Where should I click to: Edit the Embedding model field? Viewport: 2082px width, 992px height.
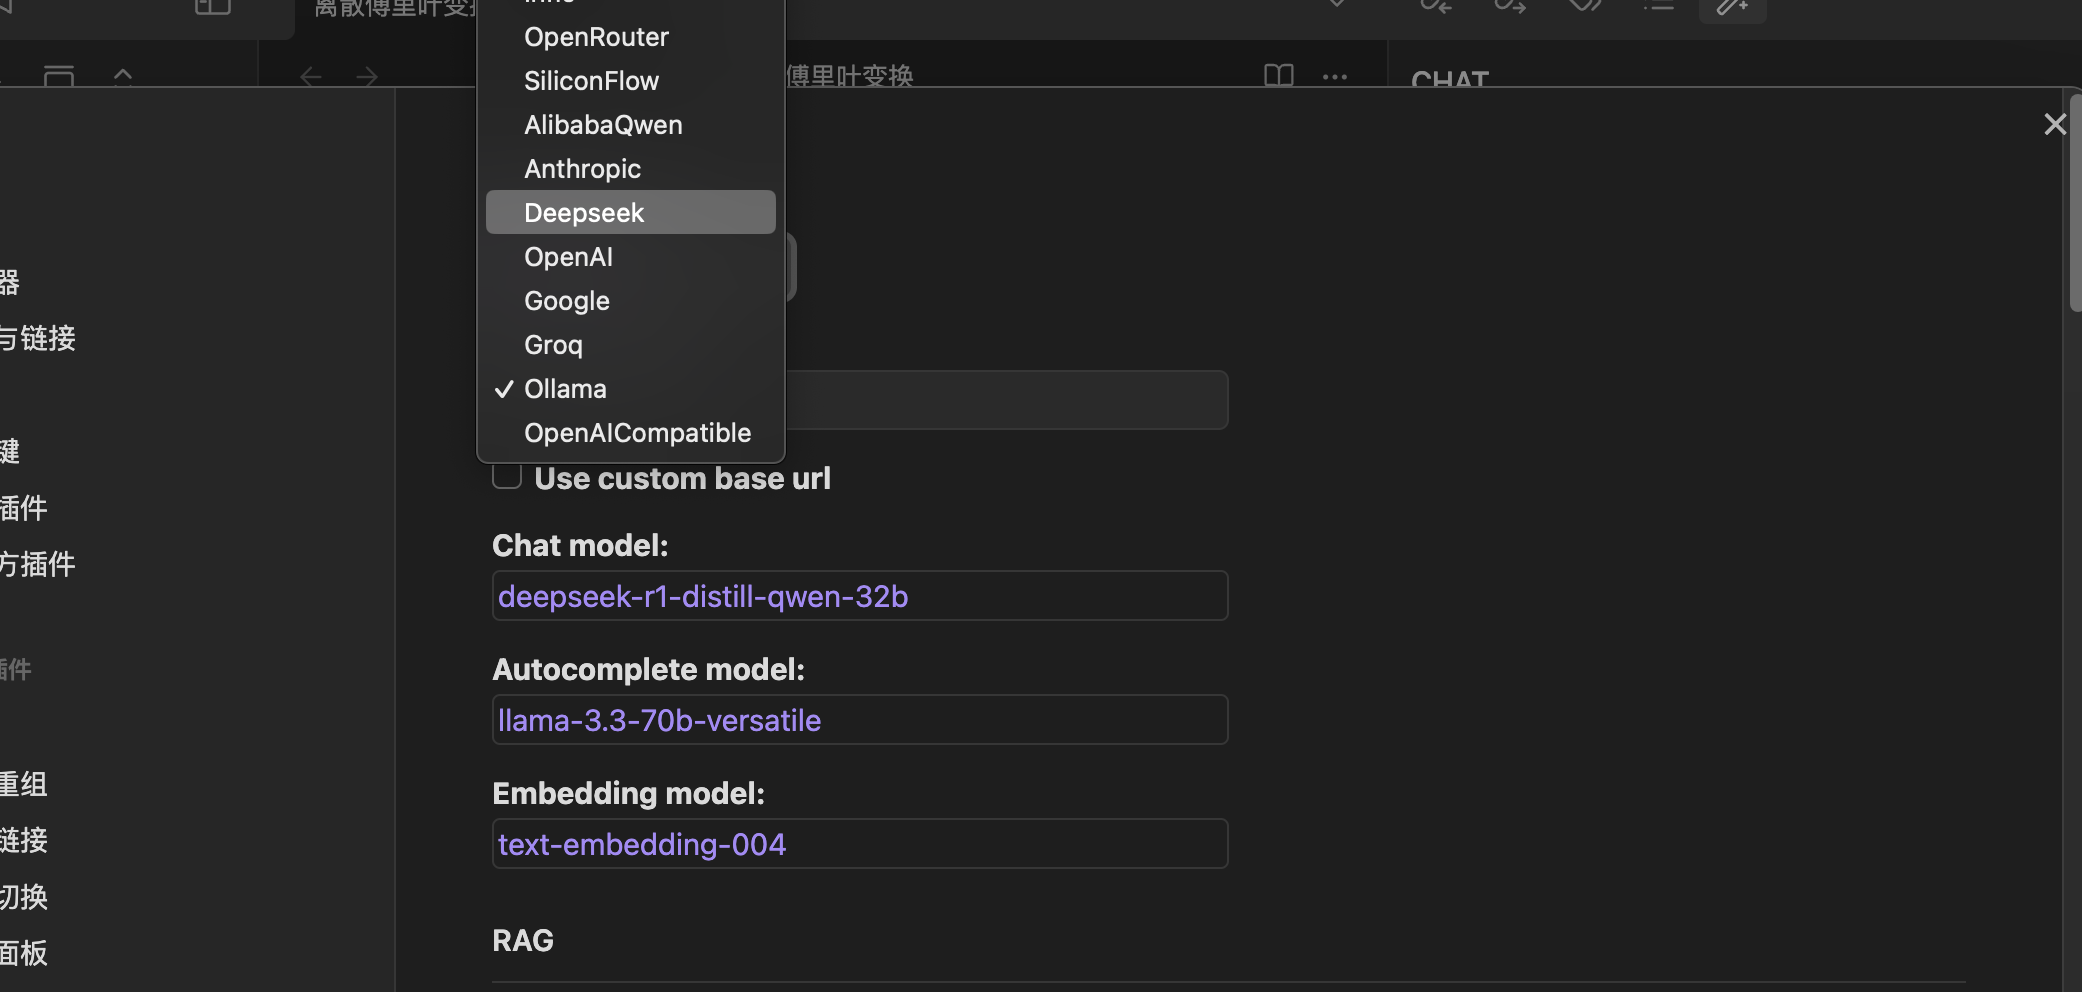[x=860, y=844]
